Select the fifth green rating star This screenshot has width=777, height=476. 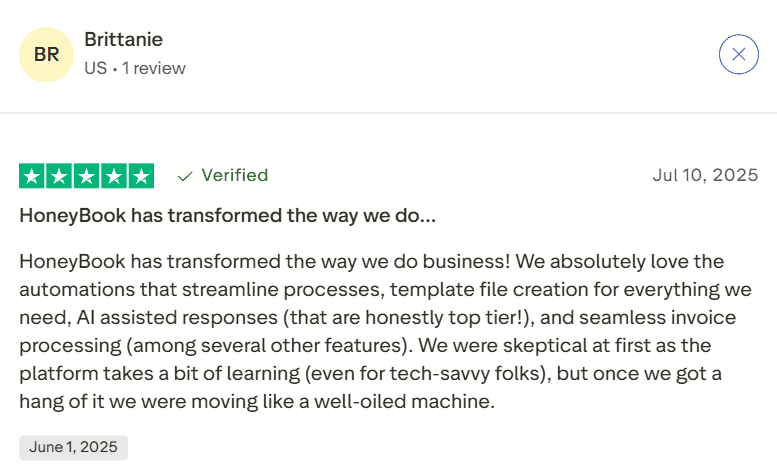(141, 176)
